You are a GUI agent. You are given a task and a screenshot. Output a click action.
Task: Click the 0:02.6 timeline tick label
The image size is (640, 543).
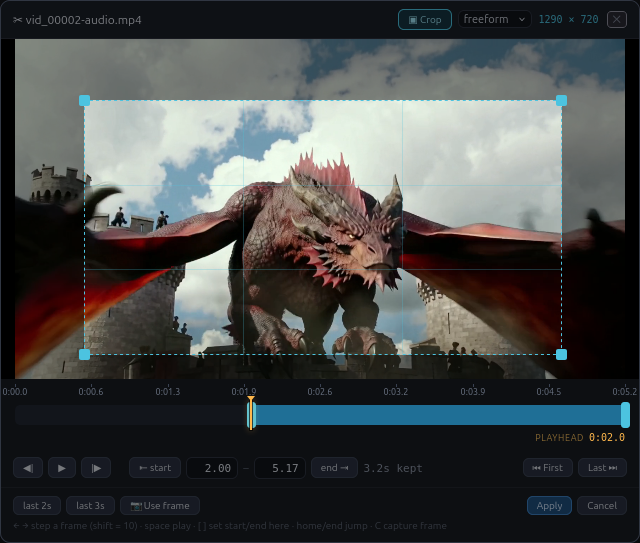(x=320, y=392)
